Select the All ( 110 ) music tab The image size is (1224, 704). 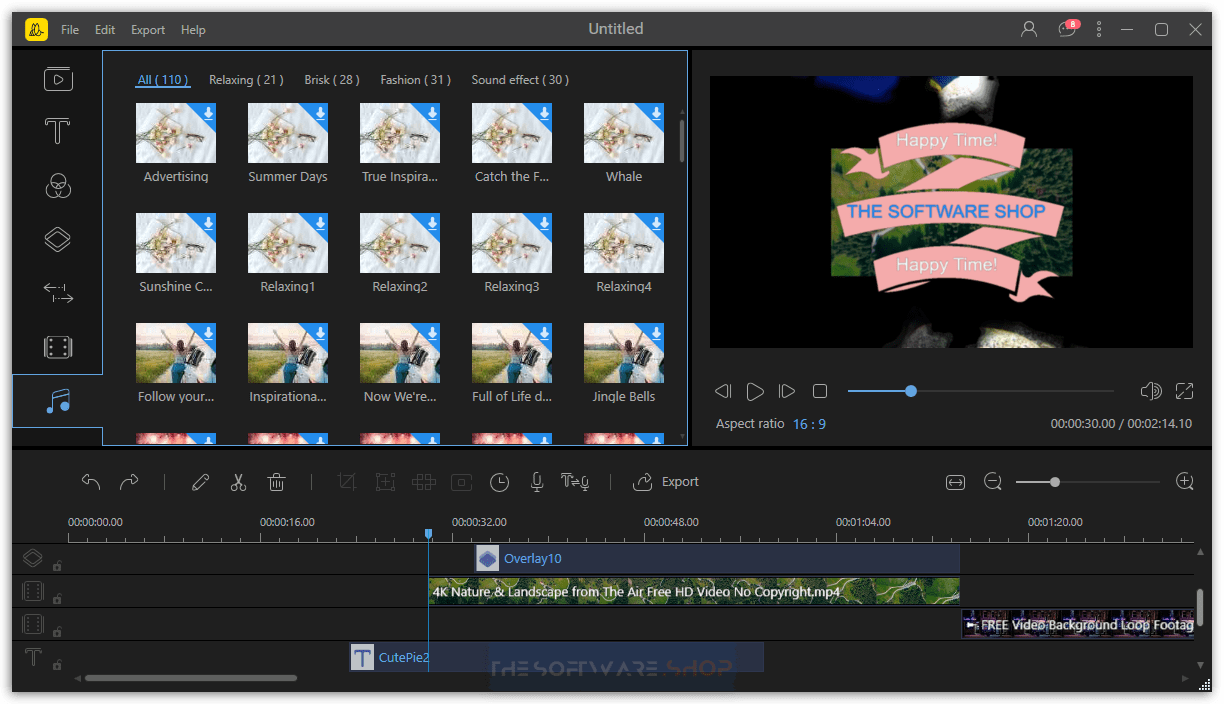tap(163, 80)
